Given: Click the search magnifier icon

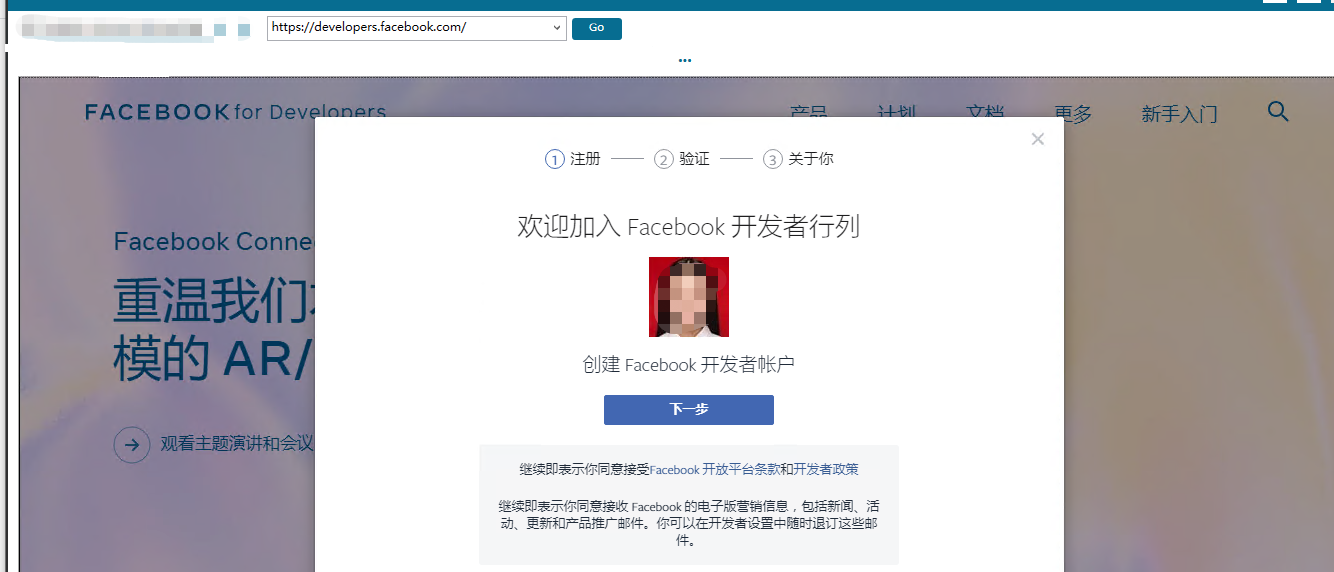Looking at the screenshot, I should [x=1278, y=111].
